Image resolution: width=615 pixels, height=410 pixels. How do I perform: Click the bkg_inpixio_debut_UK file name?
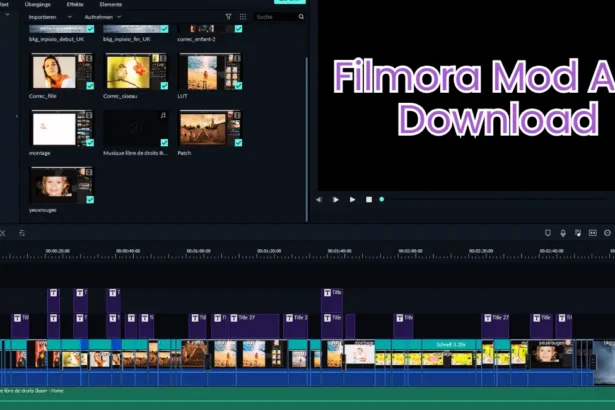coord(56,39)
